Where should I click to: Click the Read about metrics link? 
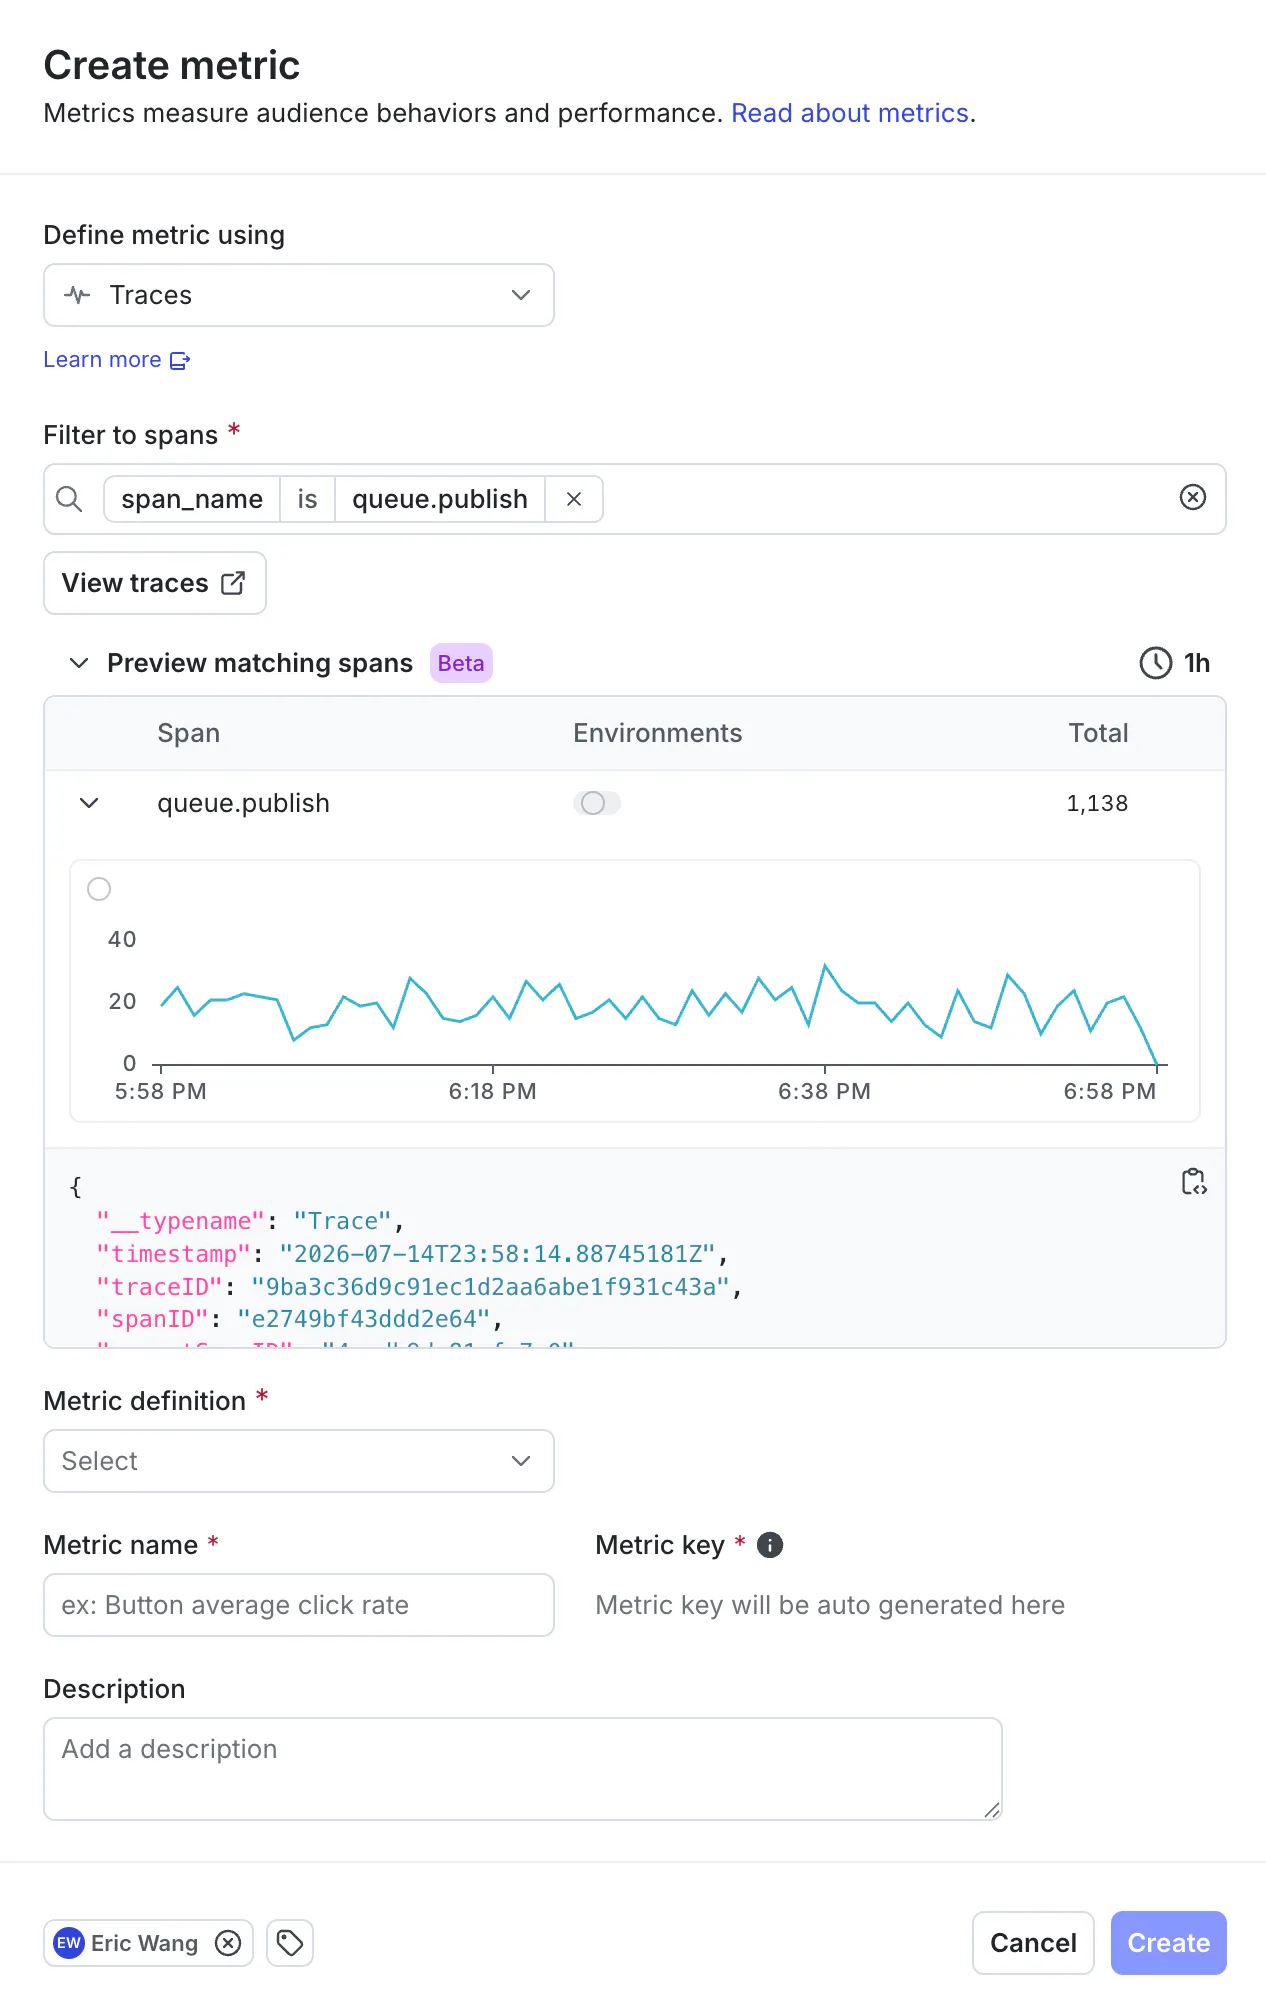click(x=850, y=113)
